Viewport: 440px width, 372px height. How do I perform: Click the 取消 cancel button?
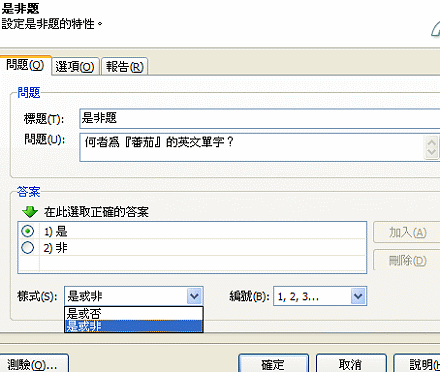click(351, 364)
